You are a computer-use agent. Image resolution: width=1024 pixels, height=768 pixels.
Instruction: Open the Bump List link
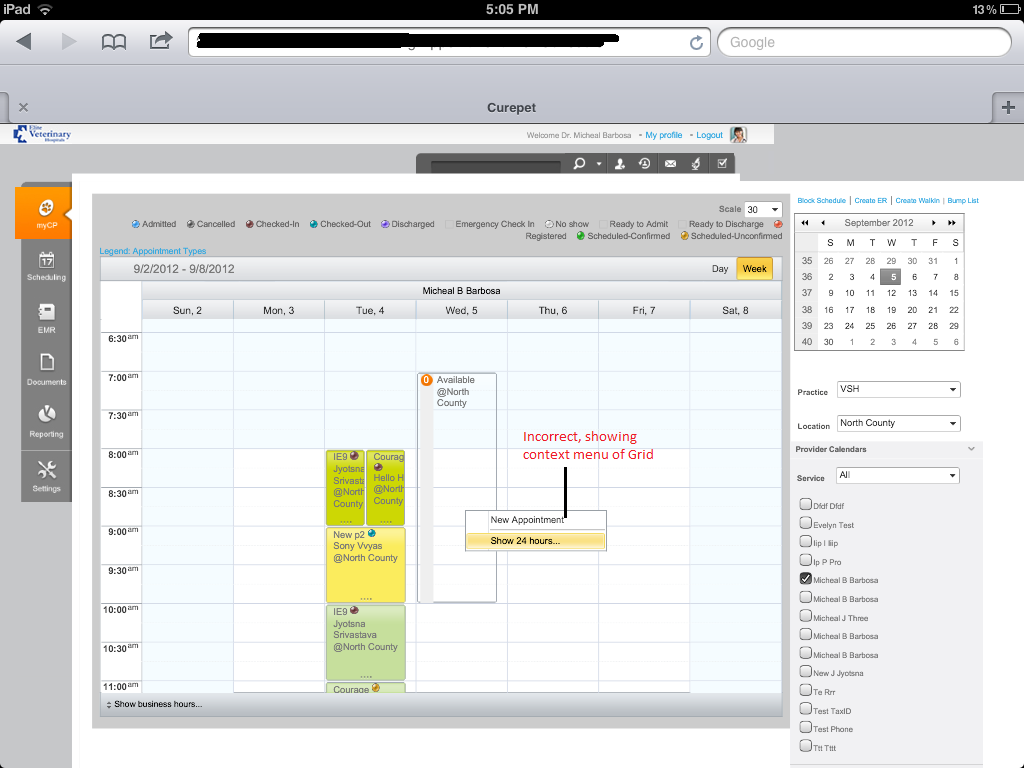[963, 200]
